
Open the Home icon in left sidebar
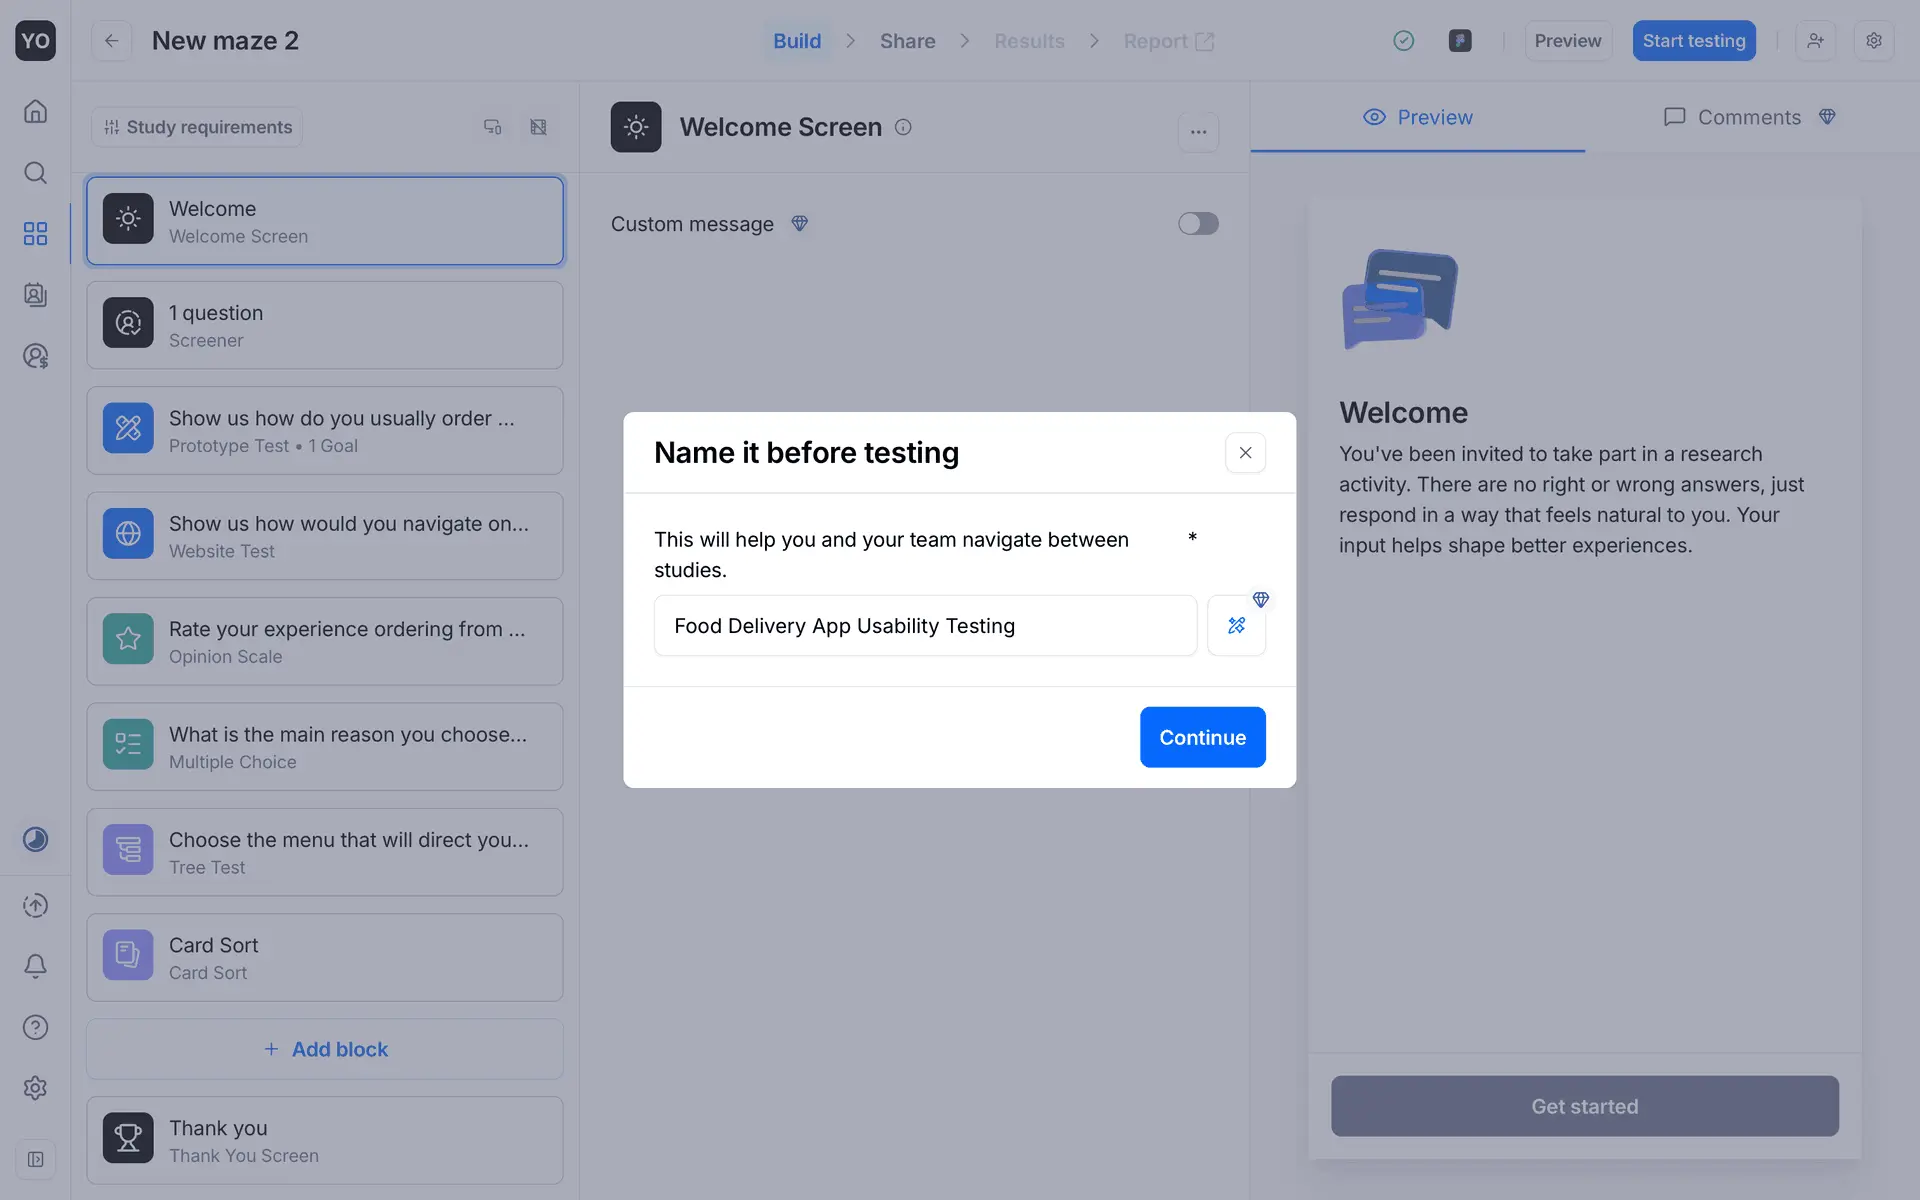35,111
